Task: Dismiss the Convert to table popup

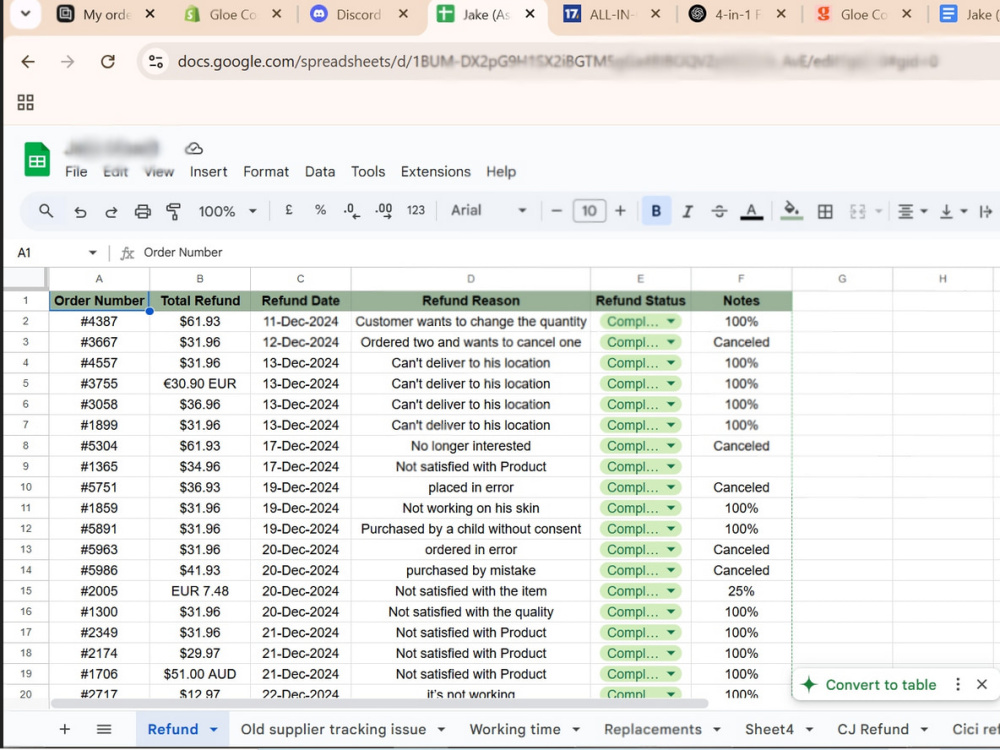Action: click(x=982, y=684)
